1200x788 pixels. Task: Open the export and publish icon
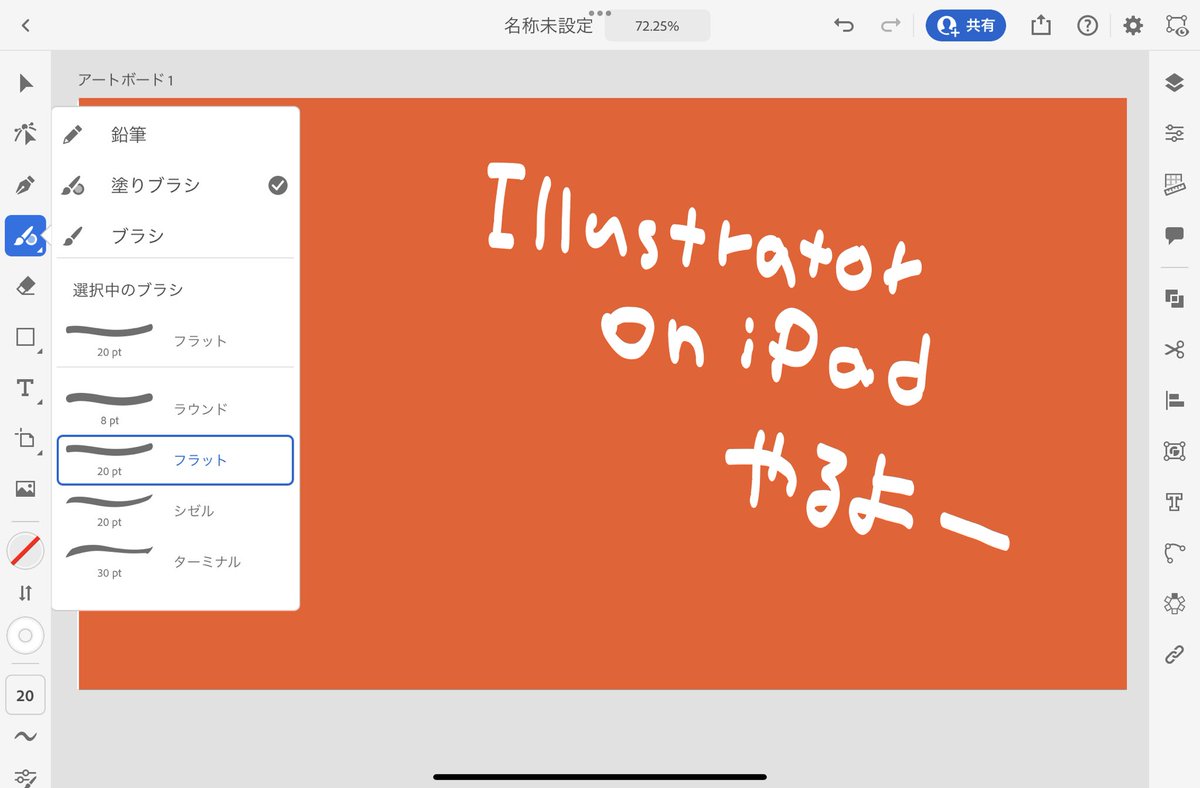coord(1041,26)
